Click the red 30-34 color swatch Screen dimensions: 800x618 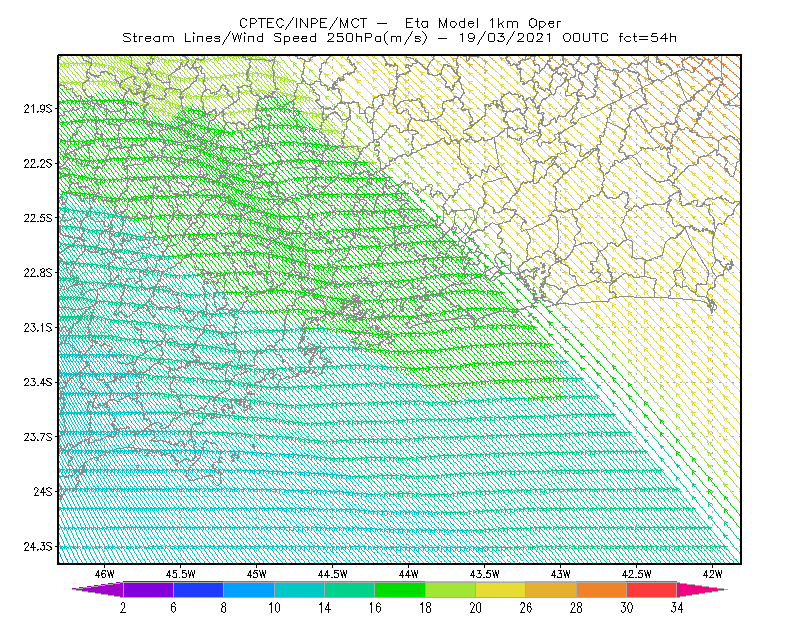click(x=652, y=589)
